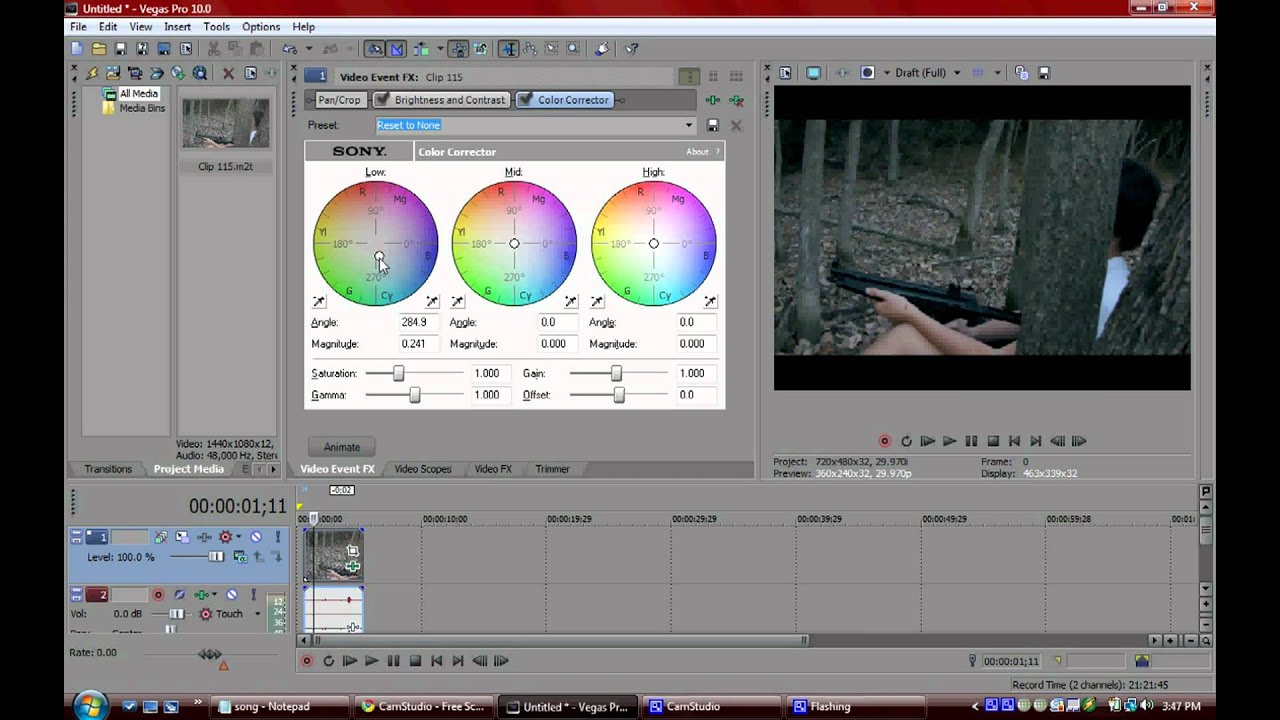
Task: Click the Saturation slider handle
Action: coord(399,373)
